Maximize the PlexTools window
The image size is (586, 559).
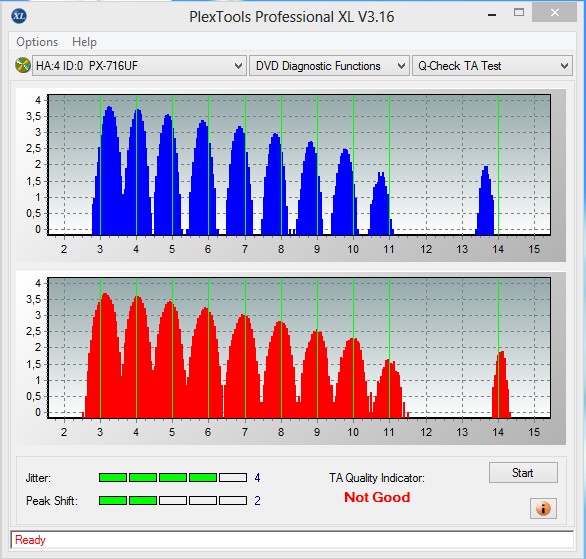pyautogui.click(x=519, y=13)
